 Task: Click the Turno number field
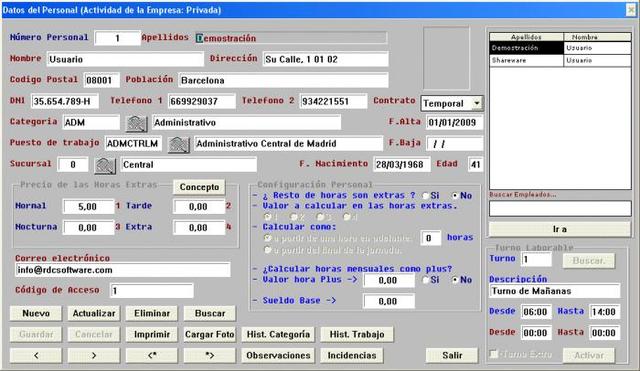point(536,259)
